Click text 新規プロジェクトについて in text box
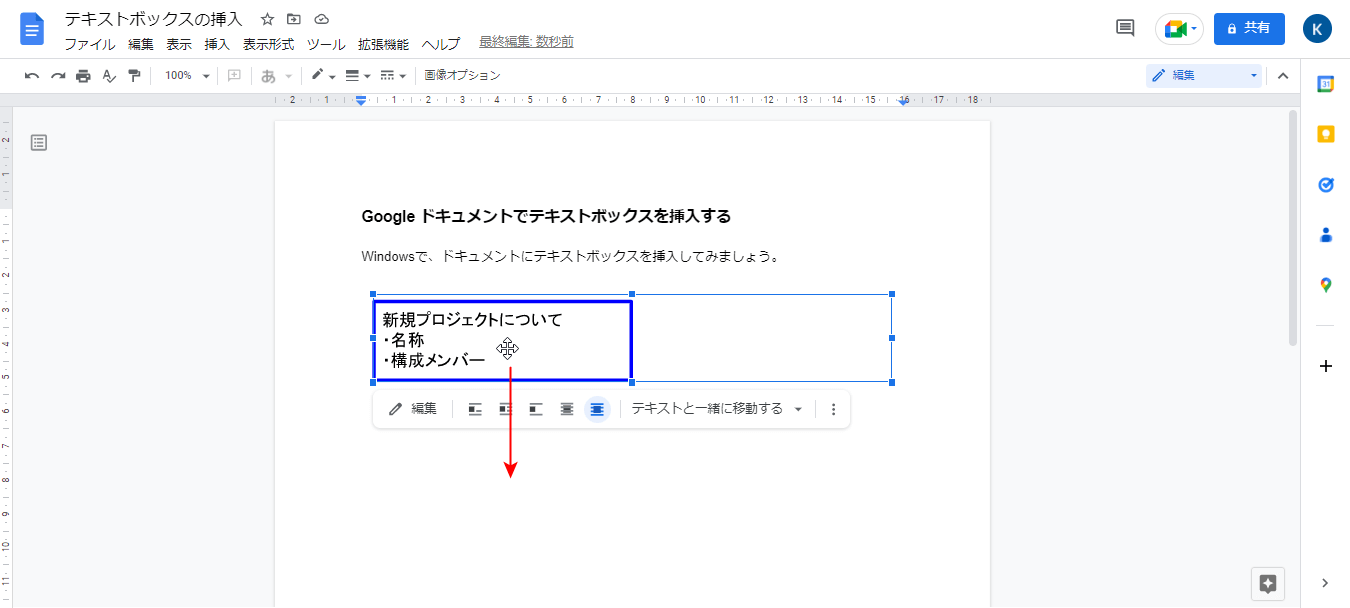 pyautogui.click(x=472, y=320)
